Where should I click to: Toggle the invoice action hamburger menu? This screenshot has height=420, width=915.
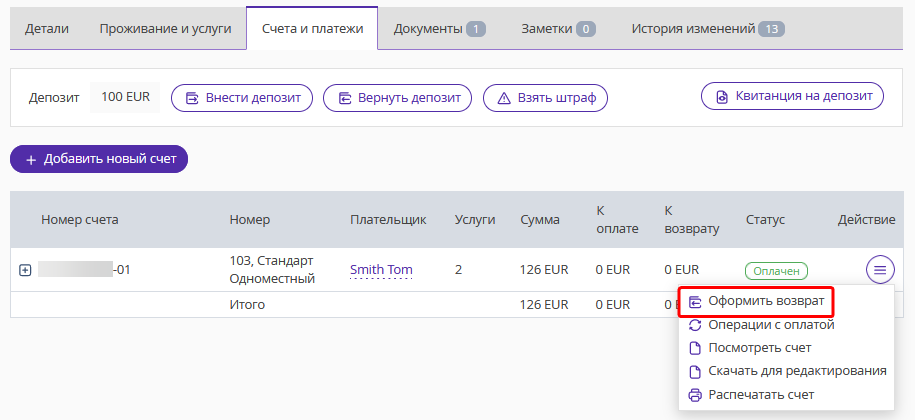[880, 270]
